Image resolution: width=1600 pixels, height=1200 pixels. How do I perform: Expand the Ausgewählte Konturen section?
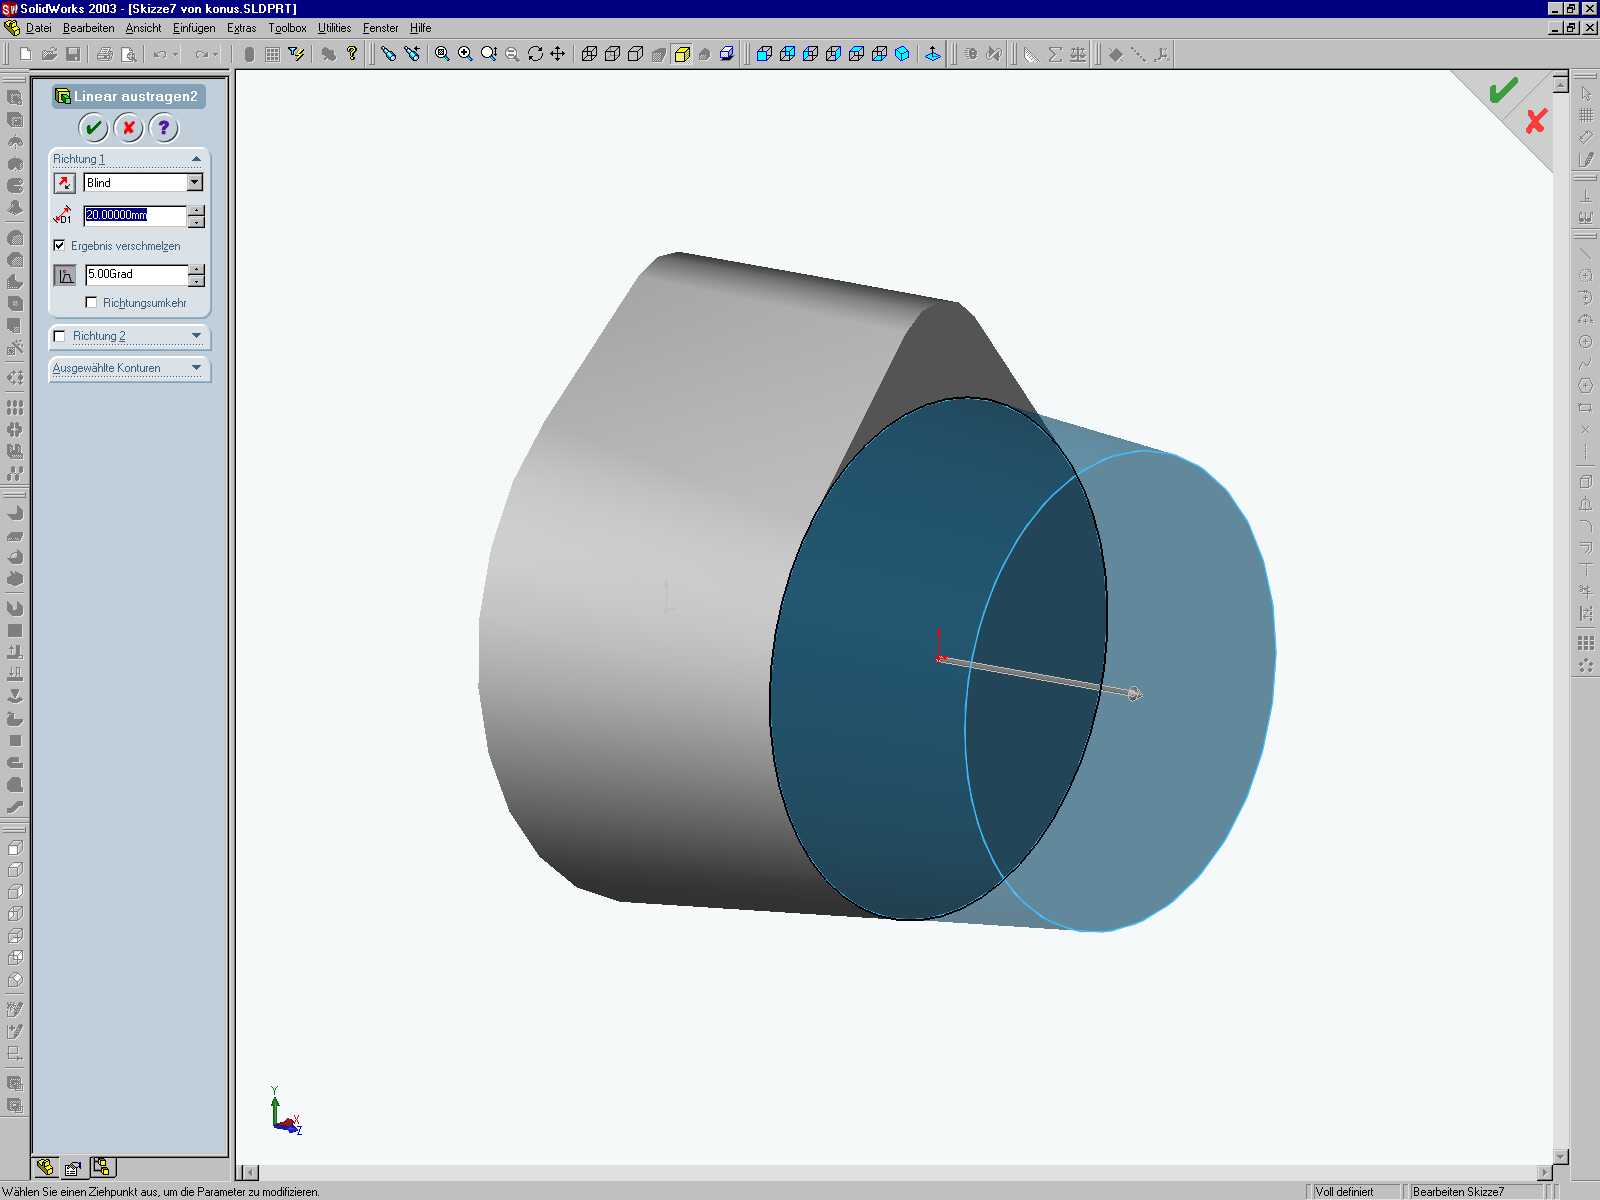(x=196, y=368)
